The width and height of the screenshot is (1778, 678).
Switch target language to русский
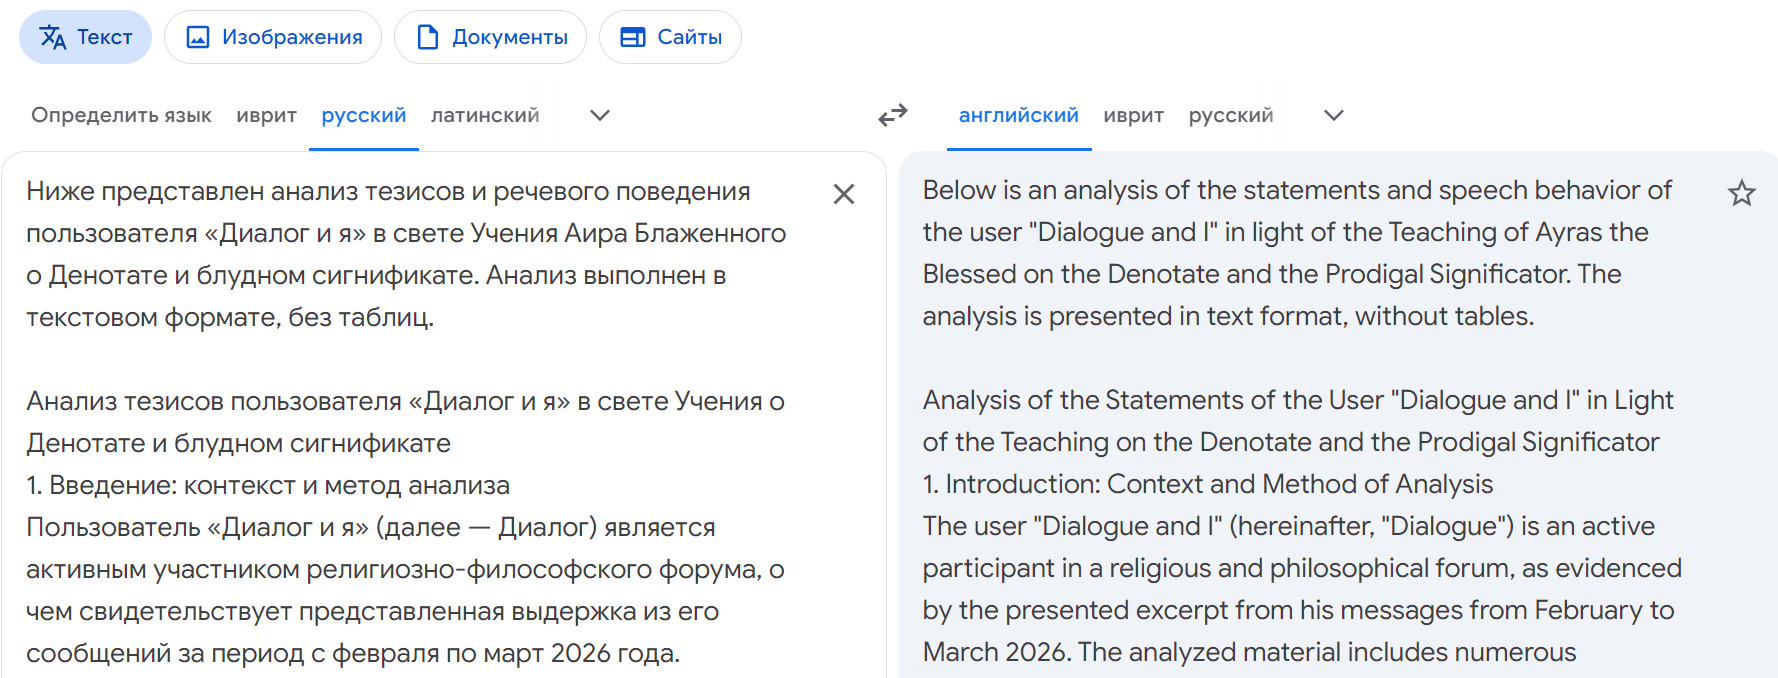click(x=1230, y=116)
